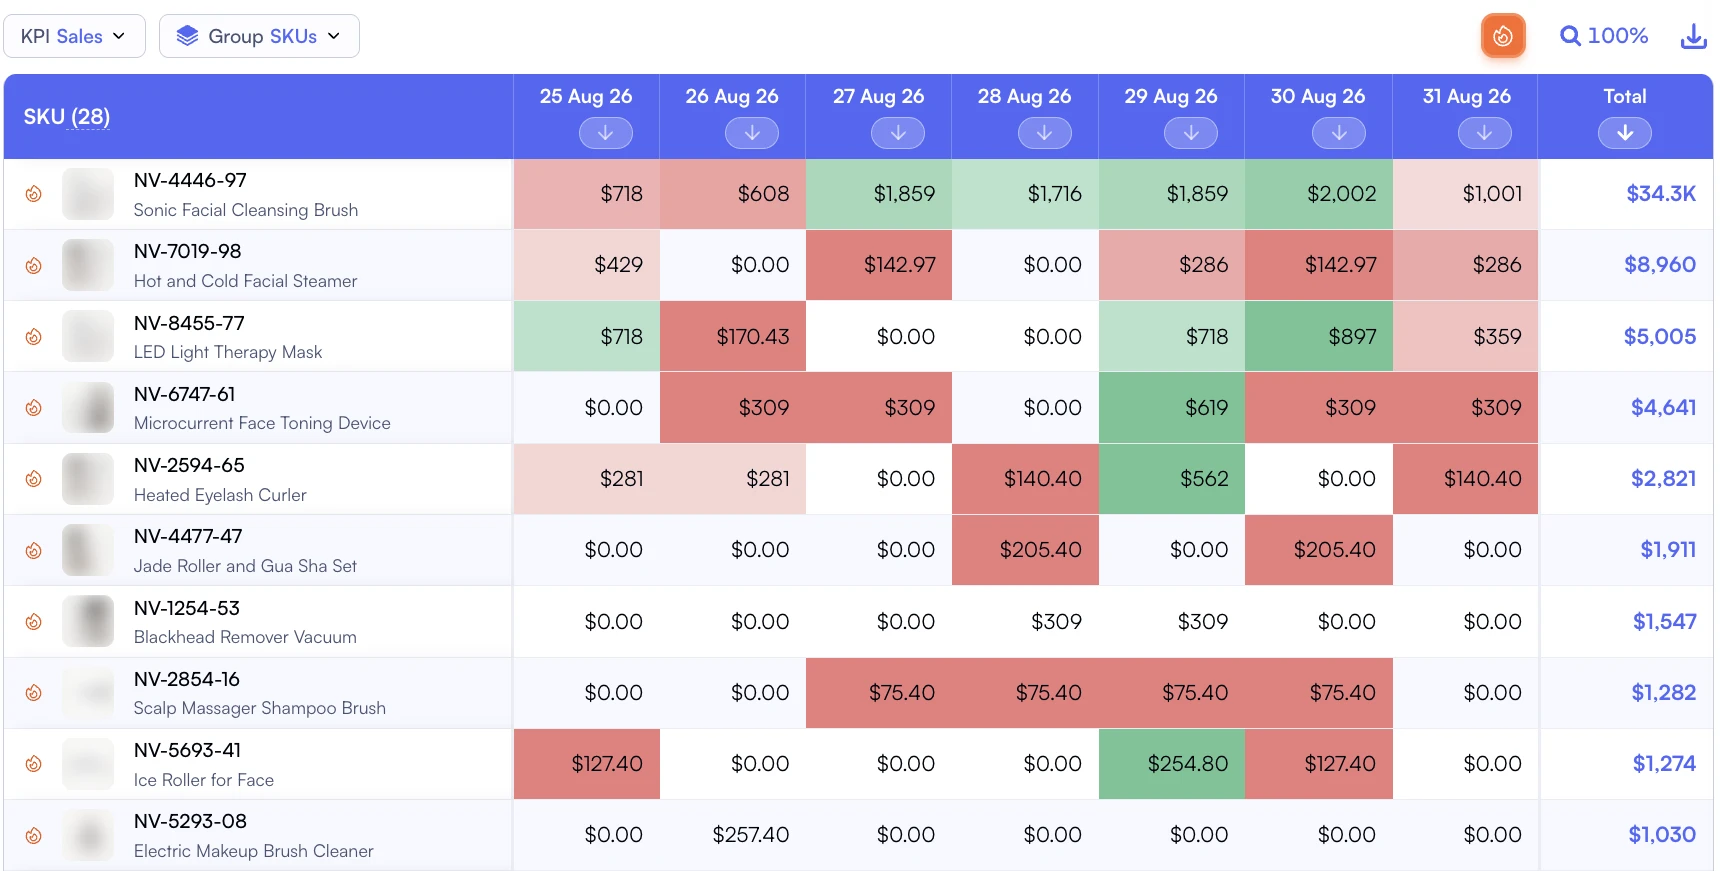Click flame icon for NV-5293-08 row
The height and width of the screenshot is (871, 1720).
click(33, 835)
